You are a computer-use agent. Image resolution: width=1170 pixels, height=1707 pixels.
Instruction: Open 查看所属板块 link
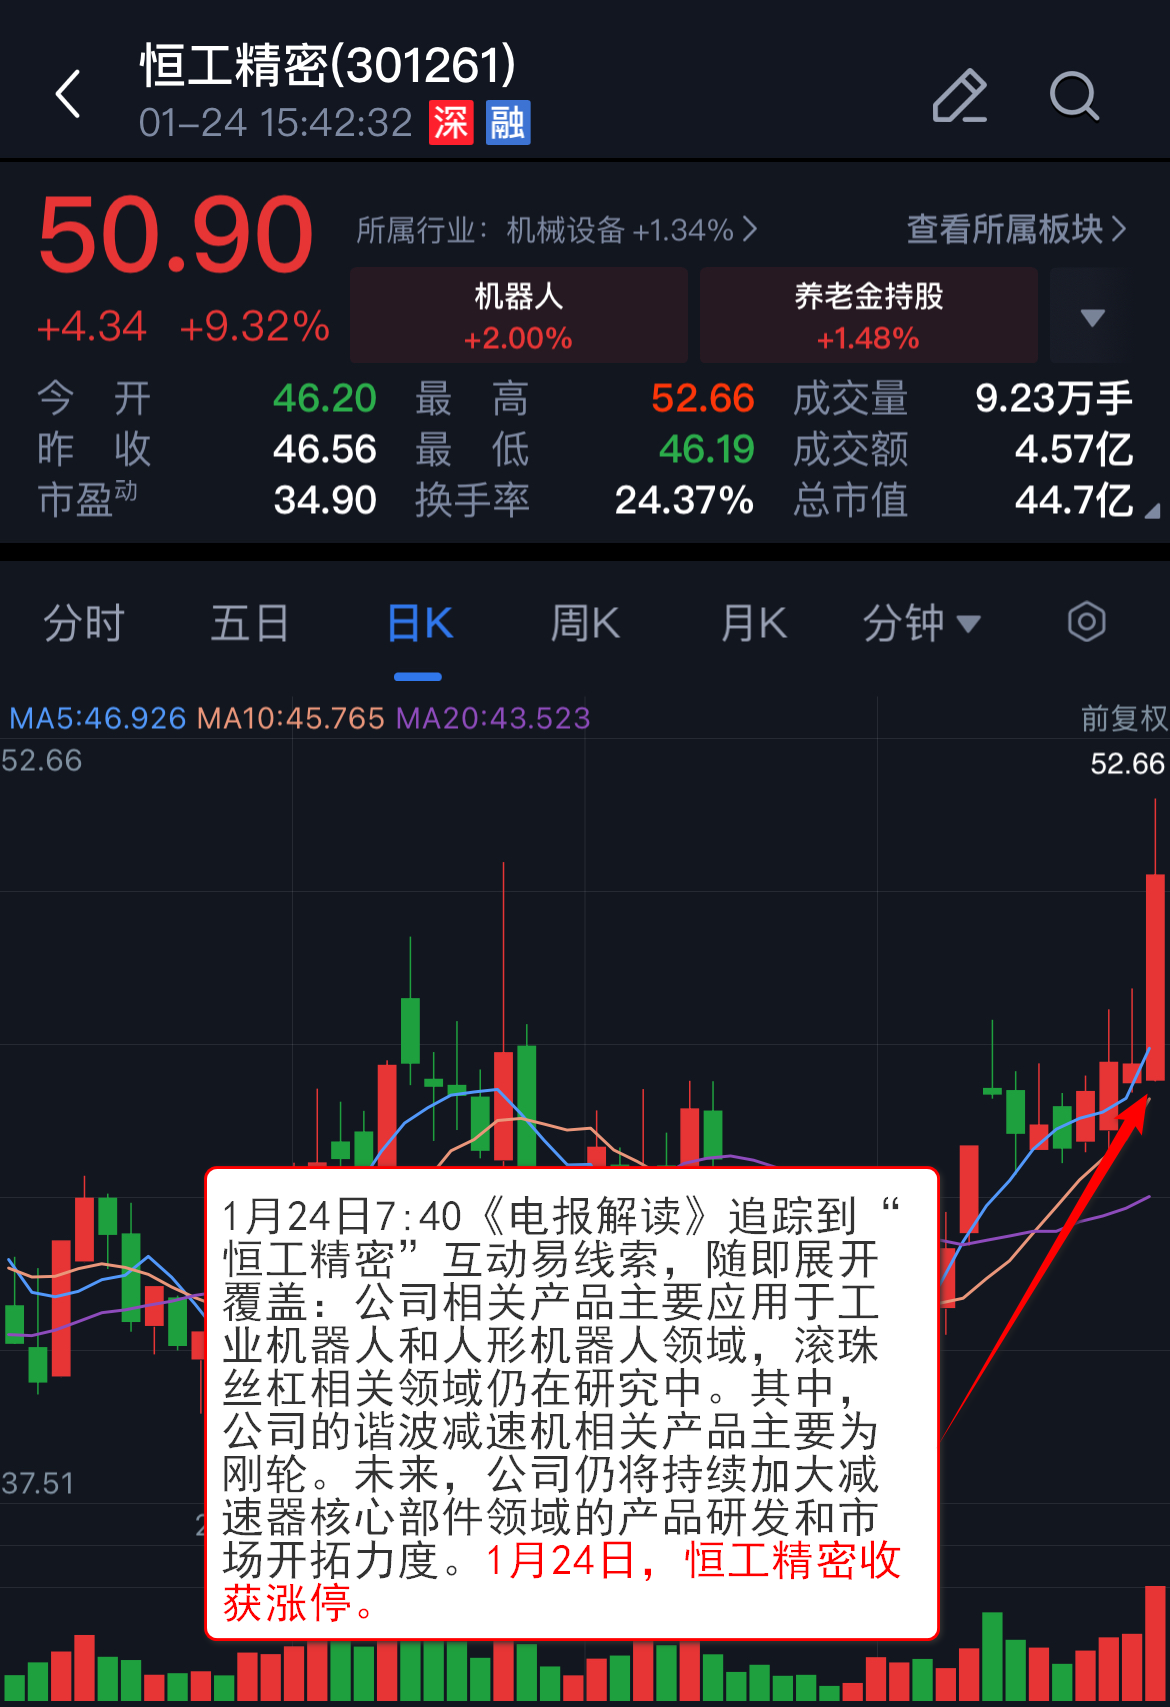point(1016,229)
